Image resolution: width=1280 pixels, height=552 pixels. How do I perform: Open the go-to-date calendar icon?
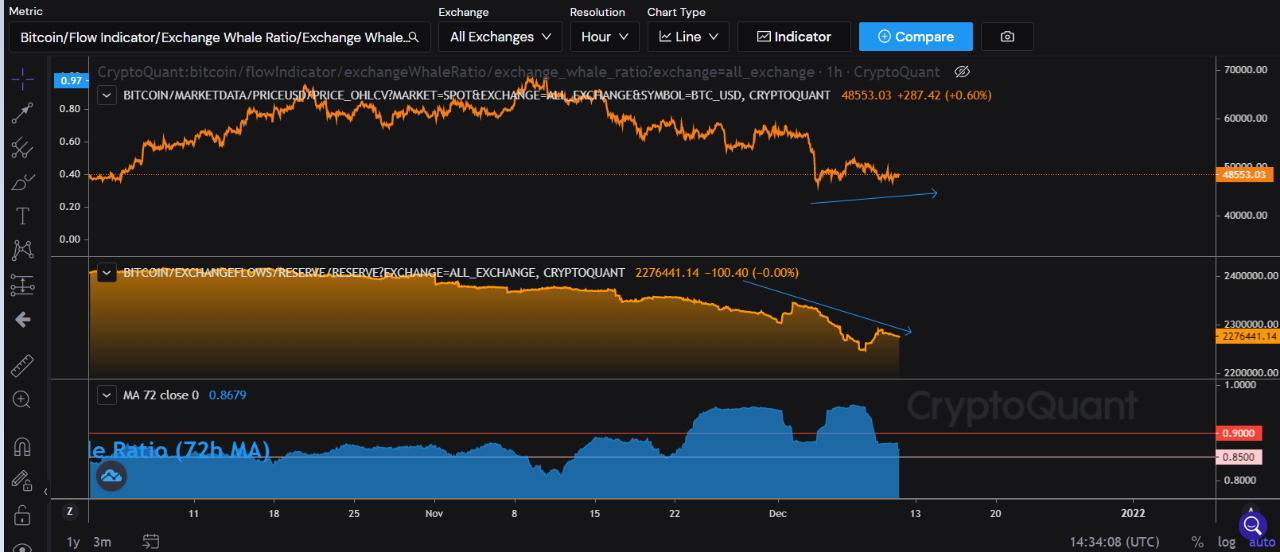point(151,542)
